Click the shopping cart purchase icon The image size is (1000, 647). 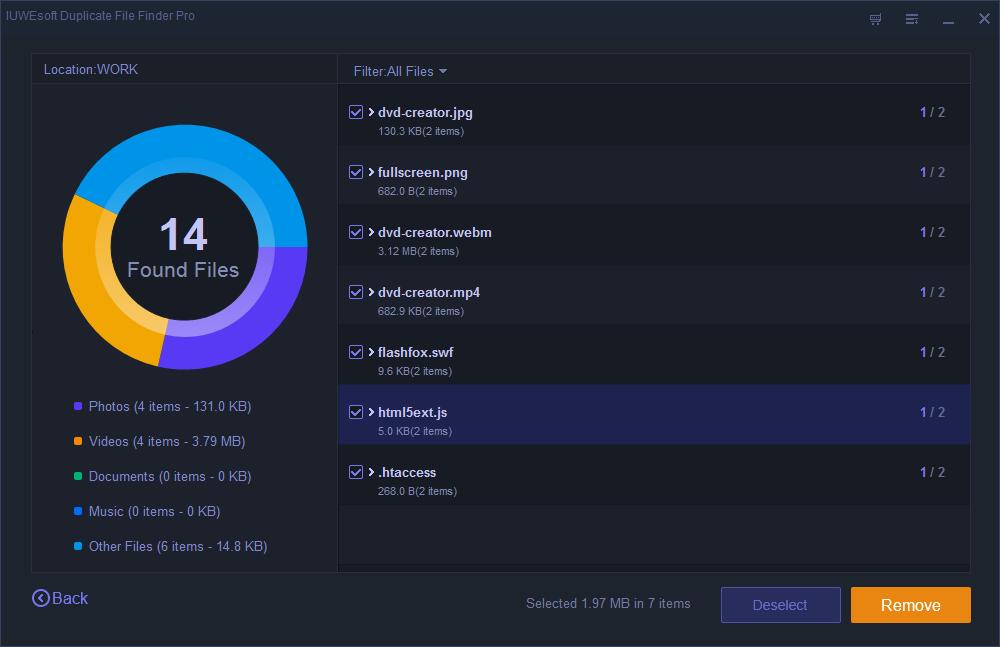click(x=876, y=19)
